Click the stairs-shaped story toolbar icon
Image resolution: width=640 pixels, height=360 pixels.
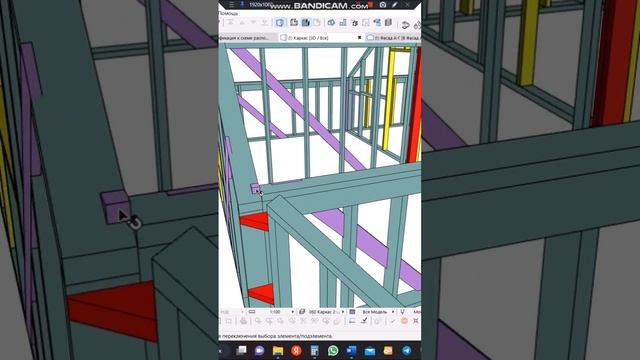pyautogui.click(x=343, y=22)
